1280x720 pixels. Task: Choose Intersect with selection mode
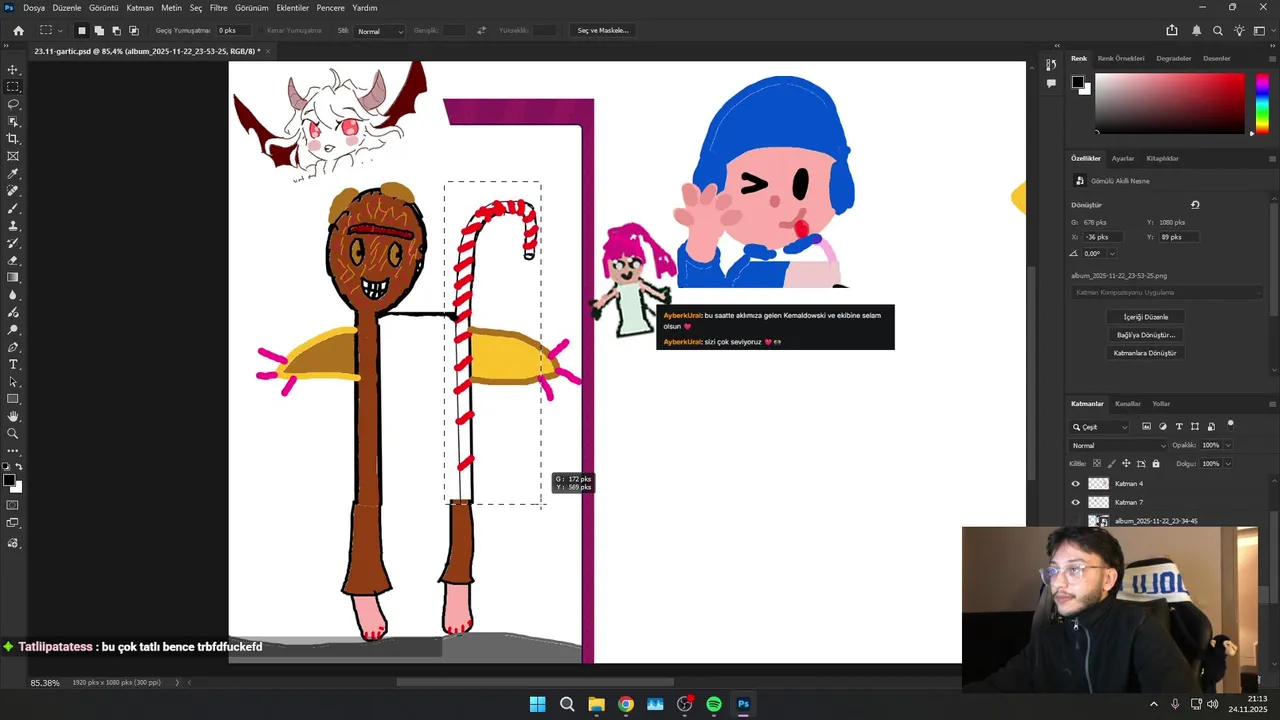[134, 31]
